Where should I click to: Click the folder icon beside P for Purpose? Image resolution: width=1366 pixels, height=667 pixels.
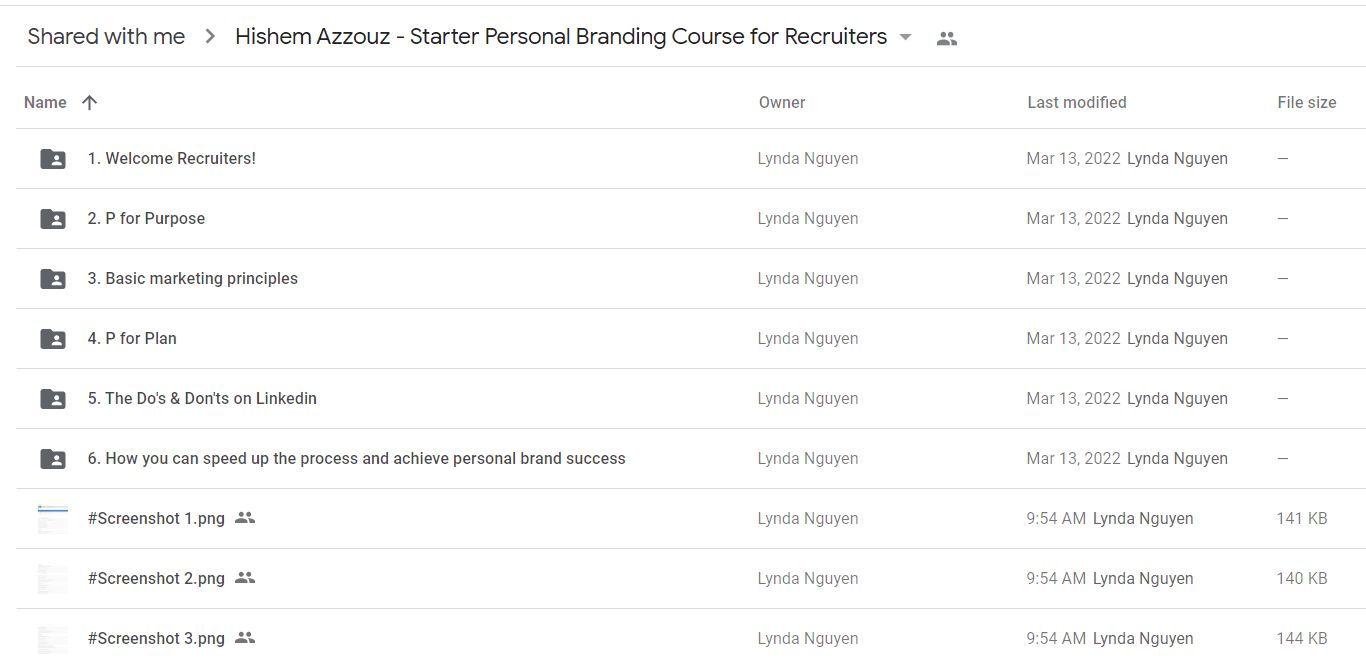pyautogui.click(x=53, y=218)
